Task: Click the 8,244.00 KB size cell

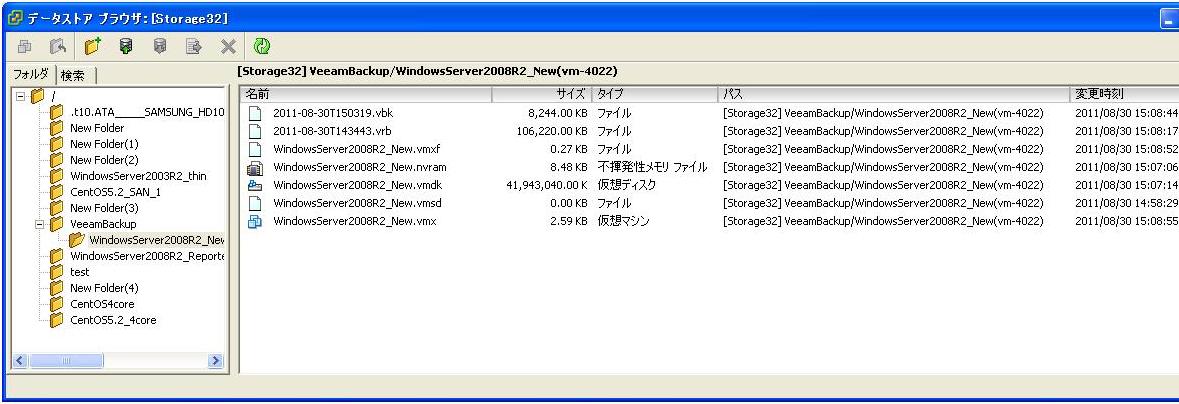Action: (558, 114)
